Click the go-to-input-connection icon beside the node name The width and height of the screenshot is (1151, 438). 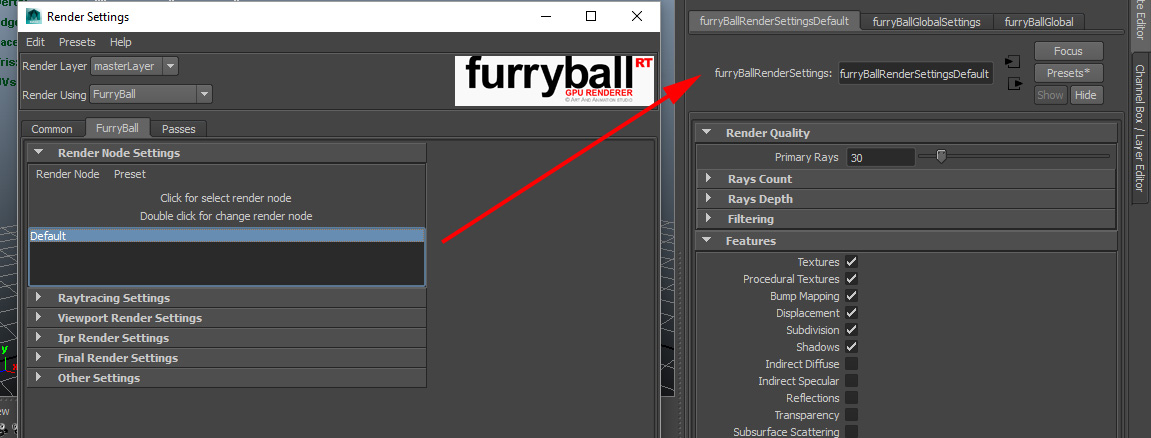[x=1014, y=61]
